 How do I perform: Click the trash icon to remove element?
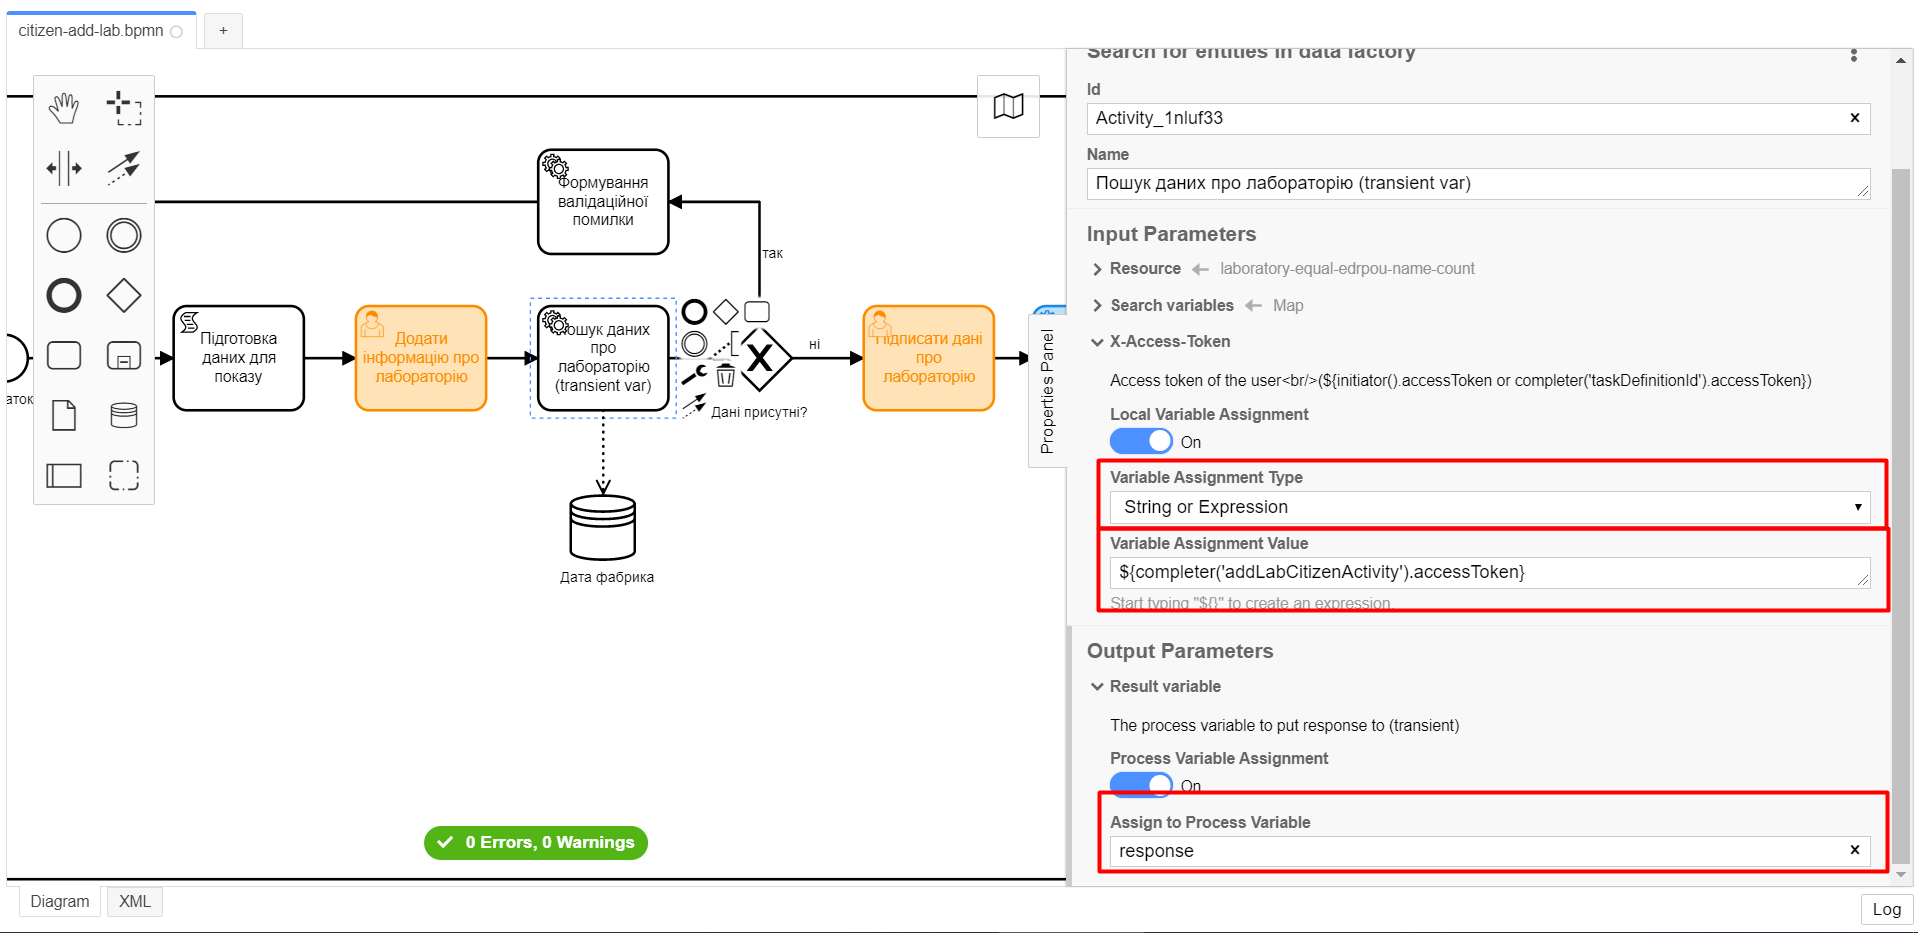click(x=726, y=376)
